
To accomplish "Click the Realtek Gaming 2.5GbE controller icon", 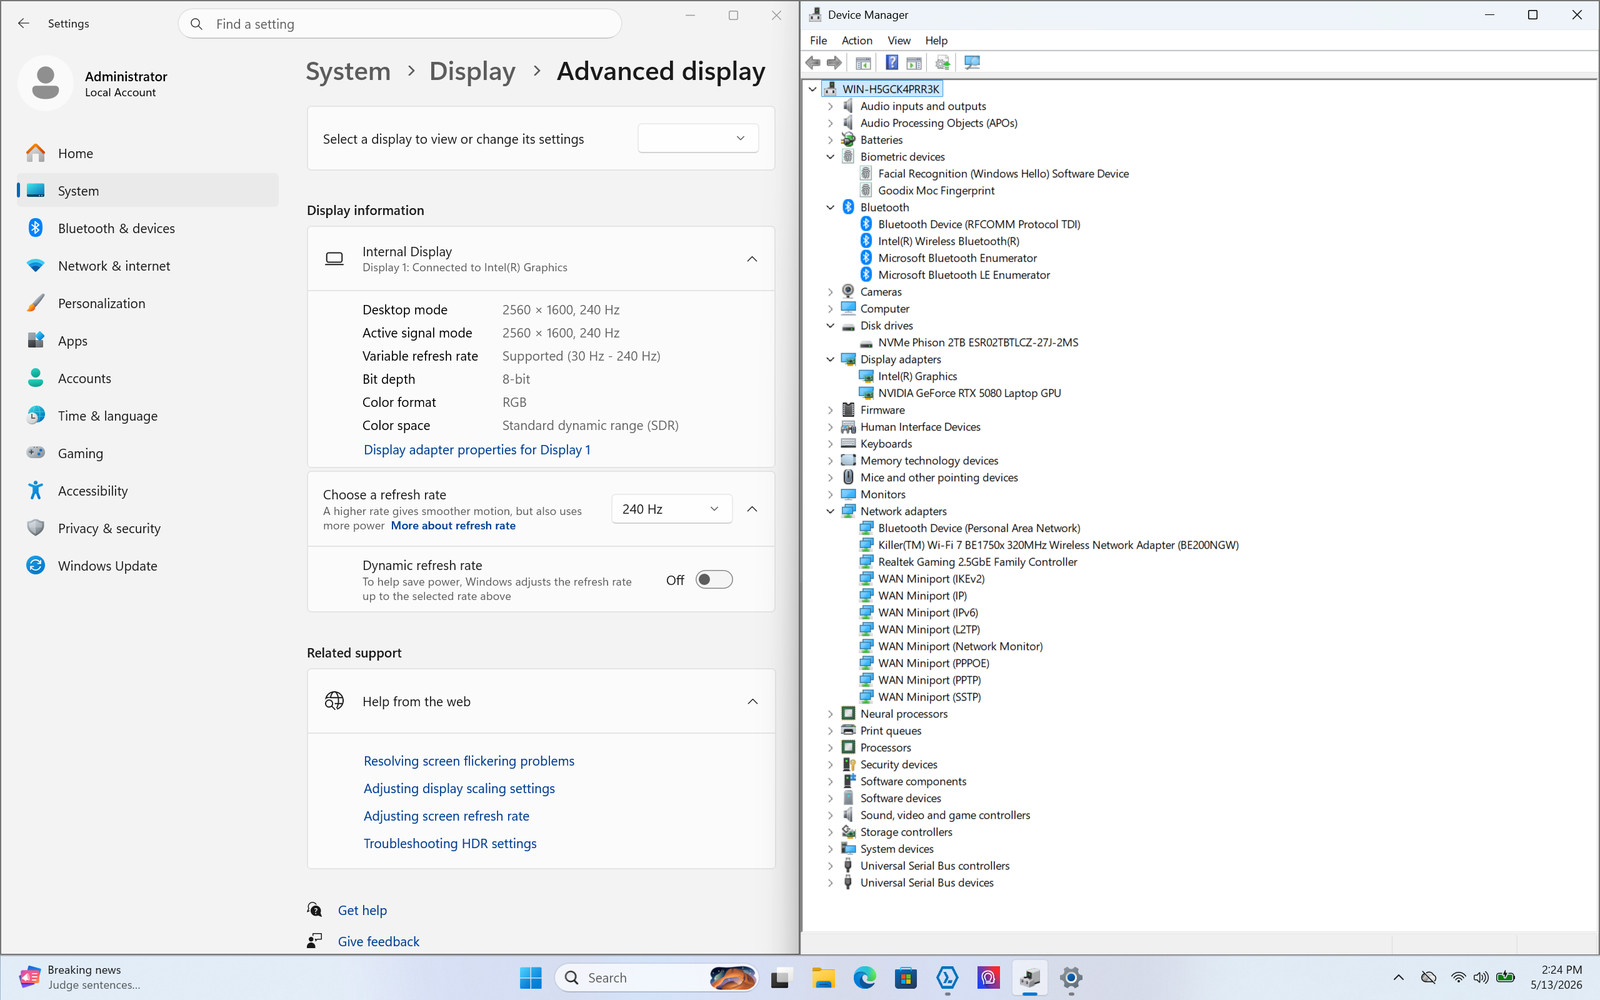I will (866, 562).
